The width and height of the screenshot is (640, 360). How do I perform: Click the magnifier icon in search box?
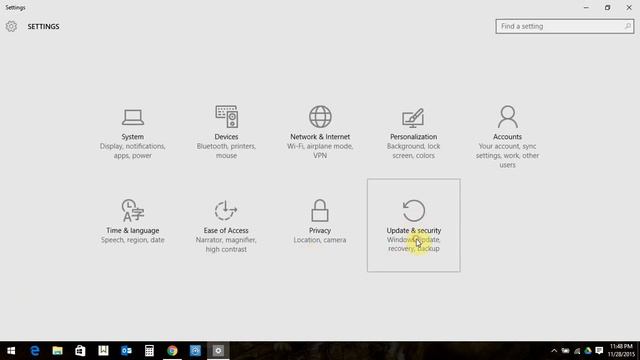coord(627,26)
